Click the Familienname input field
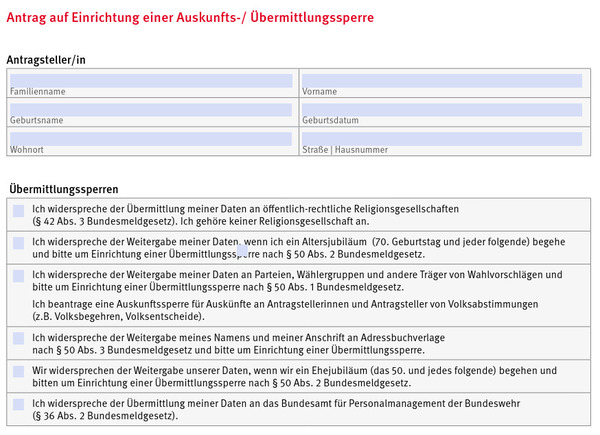 coord(151,81)
